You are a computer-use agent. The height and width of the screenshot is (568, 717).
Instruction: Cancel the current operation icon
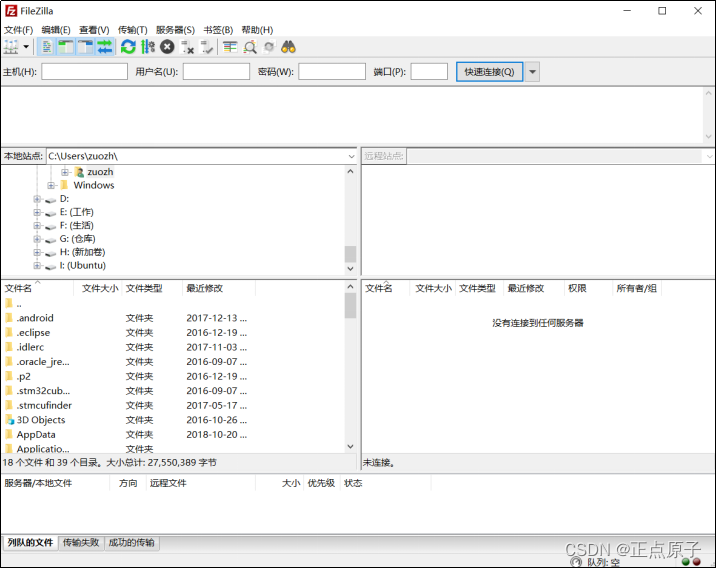[167, 47]
